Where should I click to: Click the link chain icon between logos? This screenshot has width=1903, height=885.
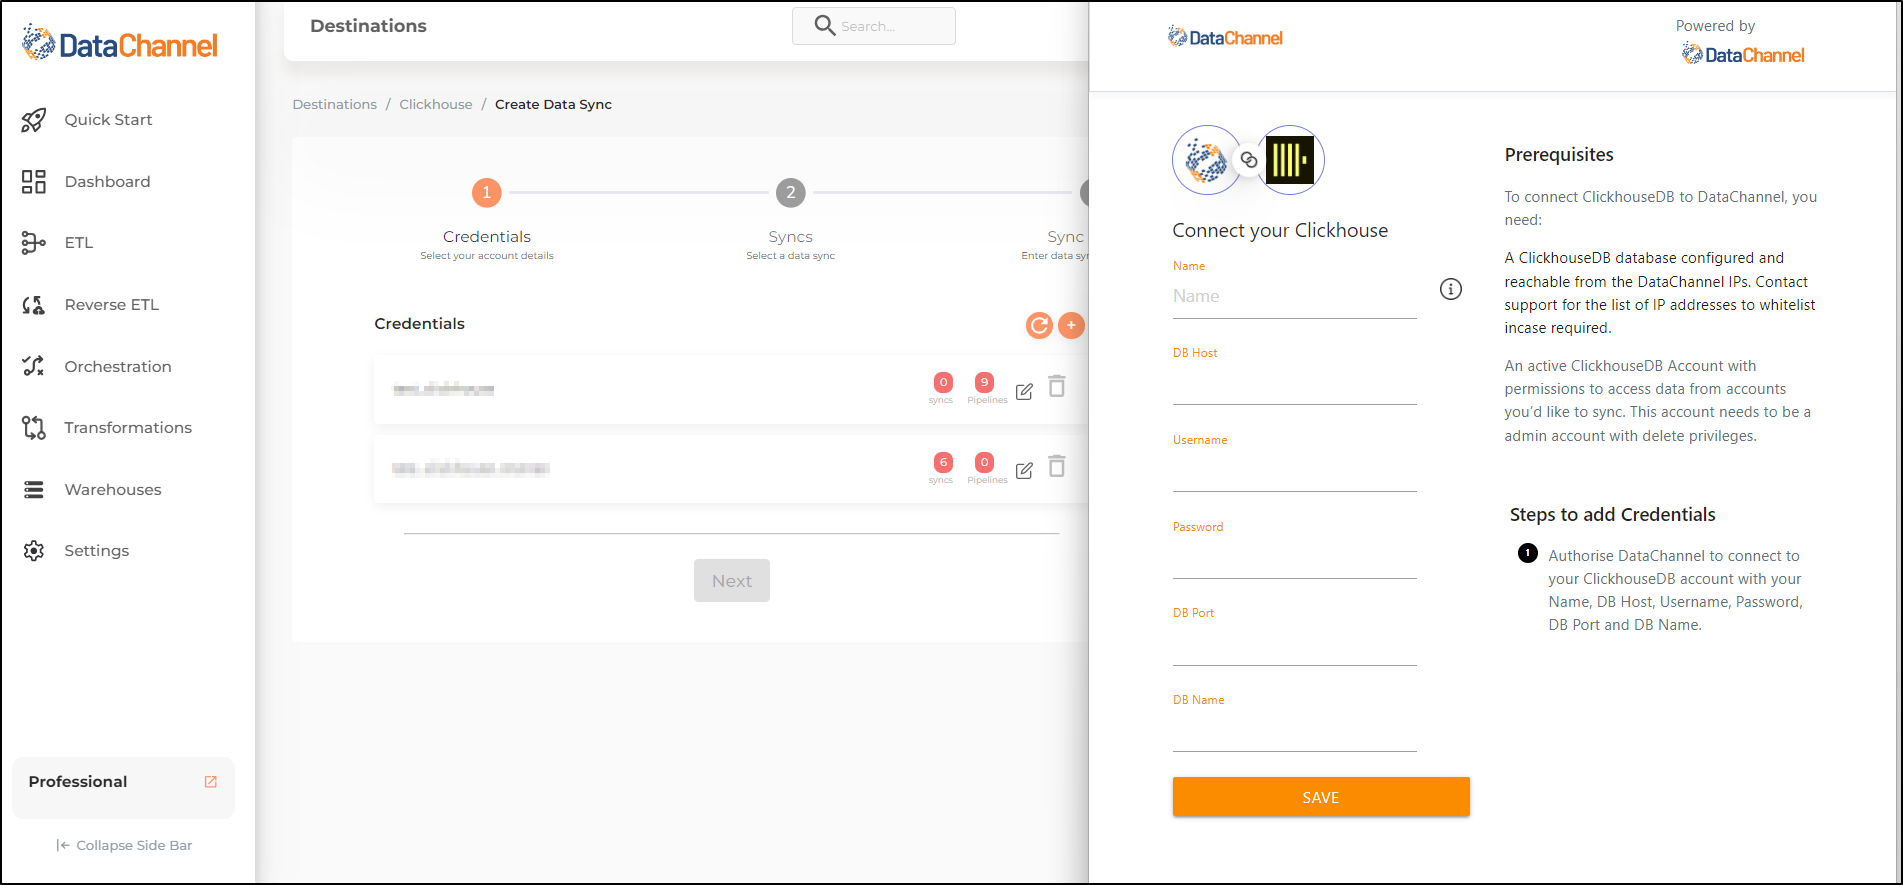pyautogui.click(x=1249, y=160)
